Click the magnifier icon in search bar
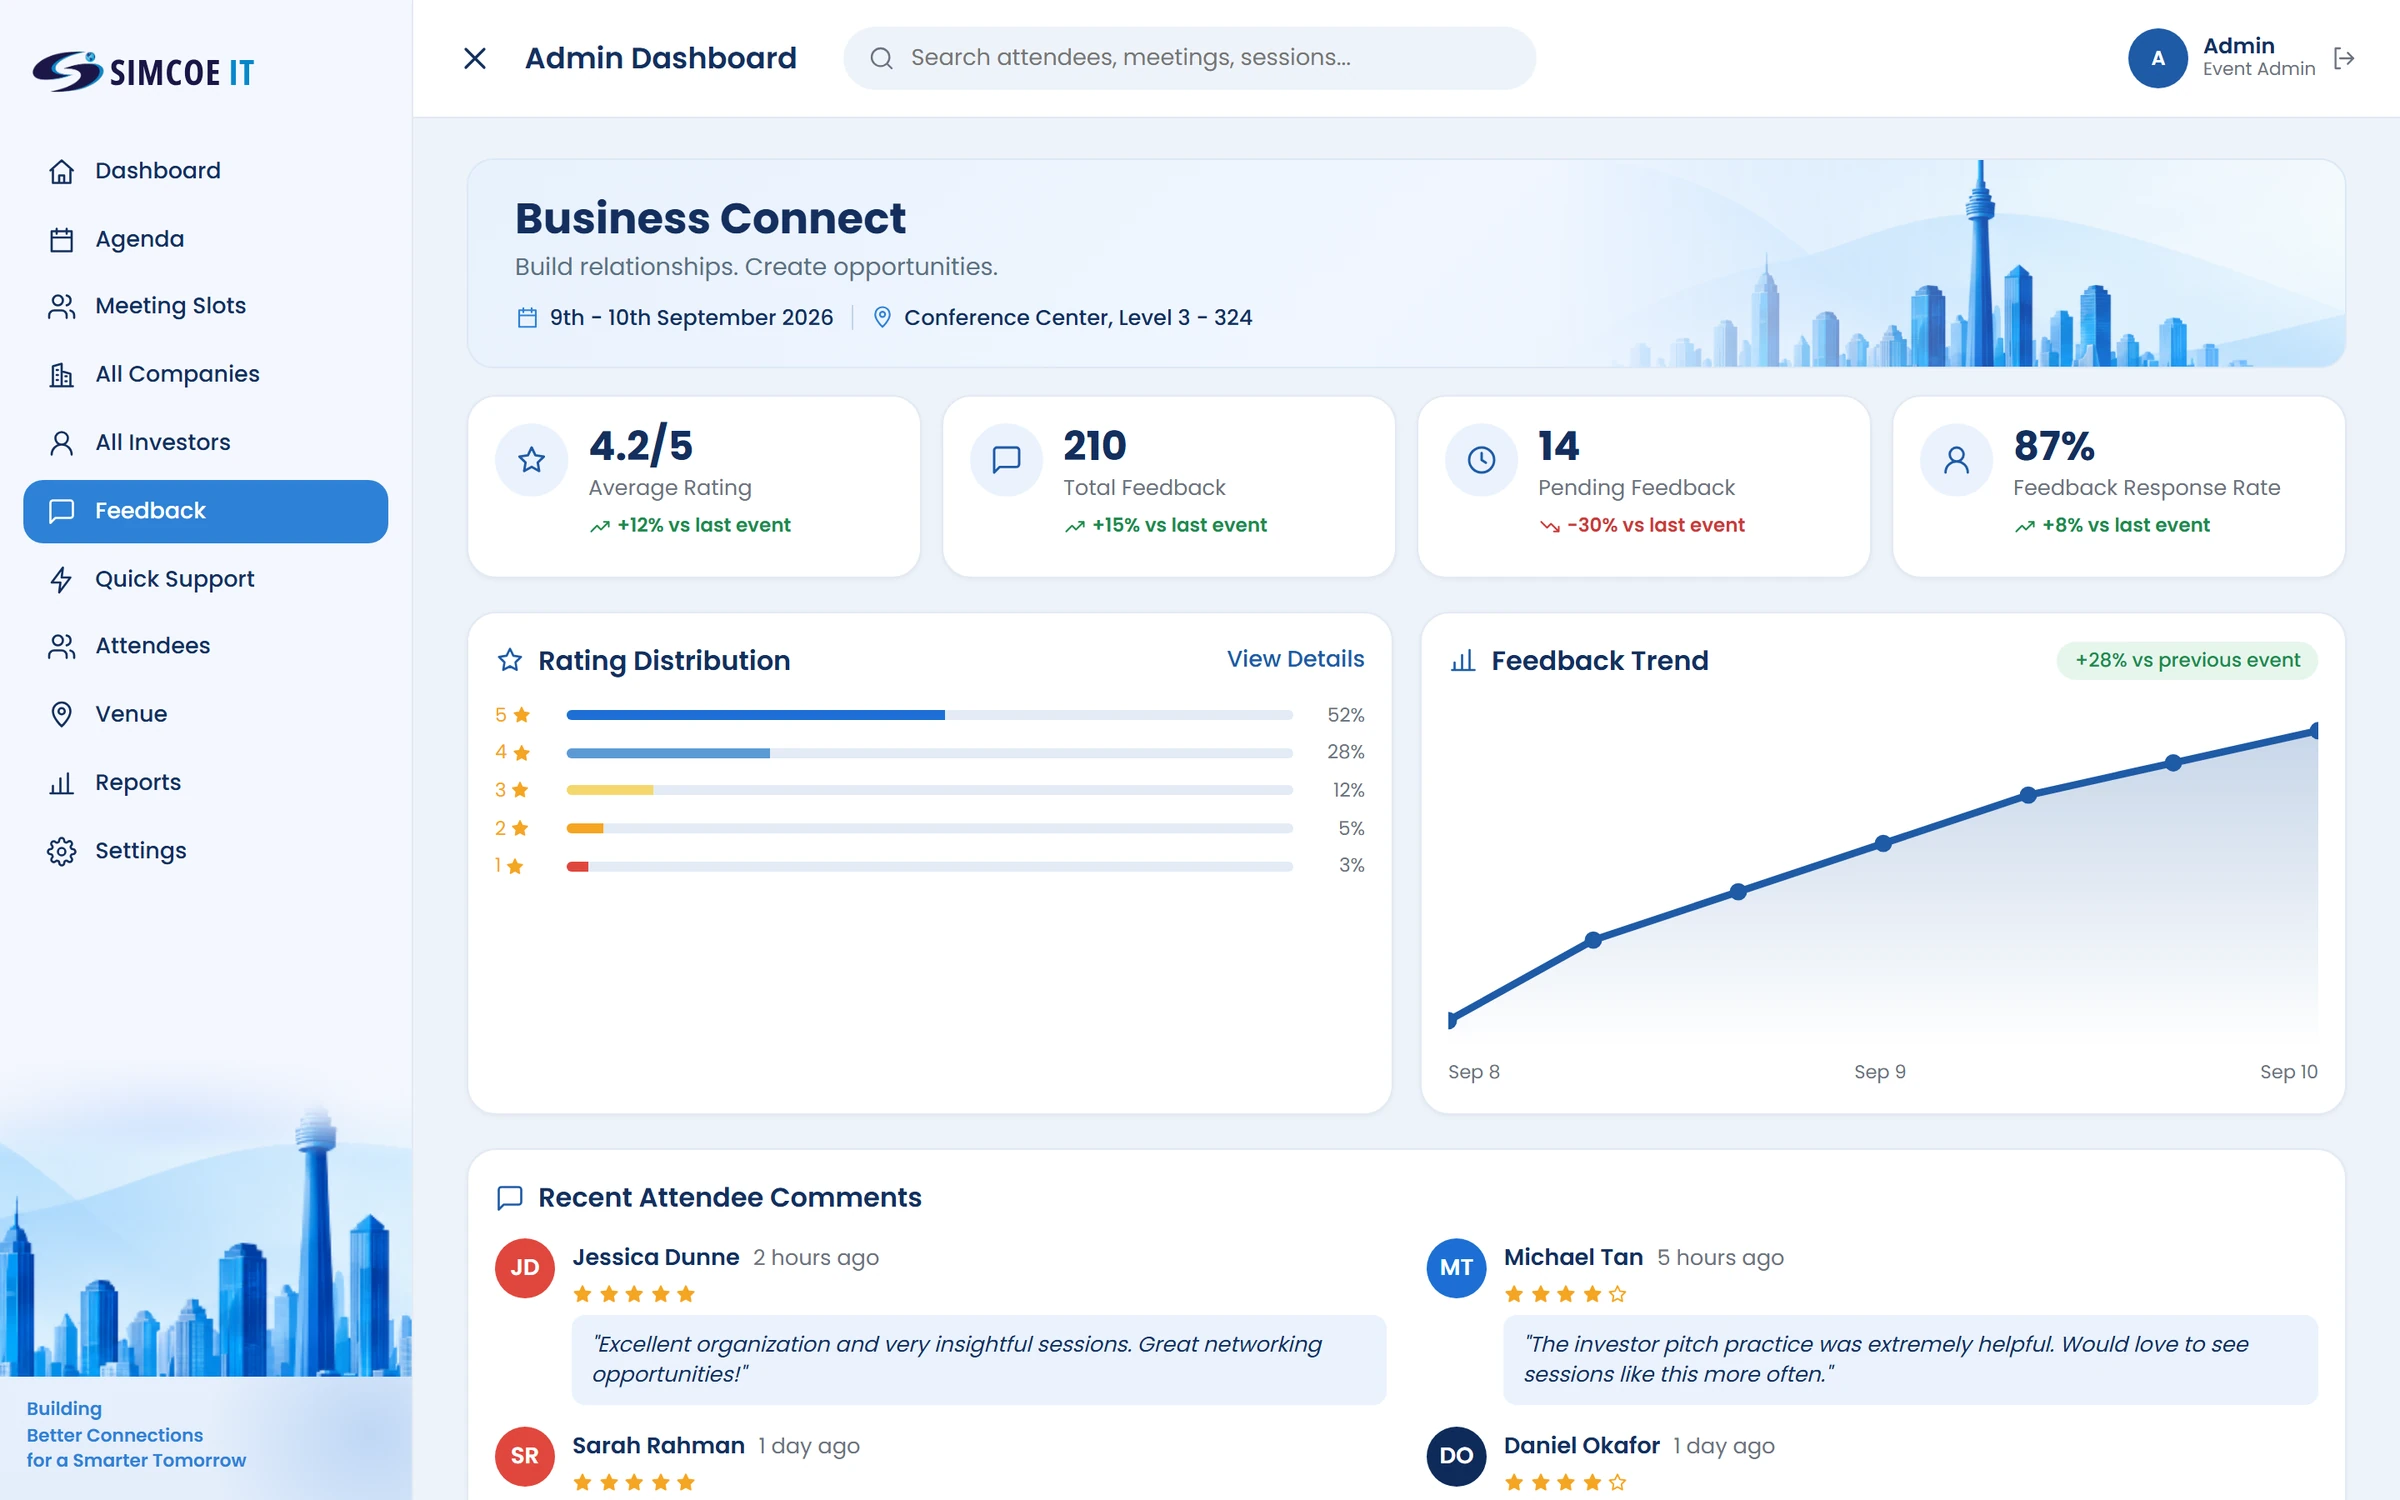The image size is (2400, 1500). click(x=881, y=58)
